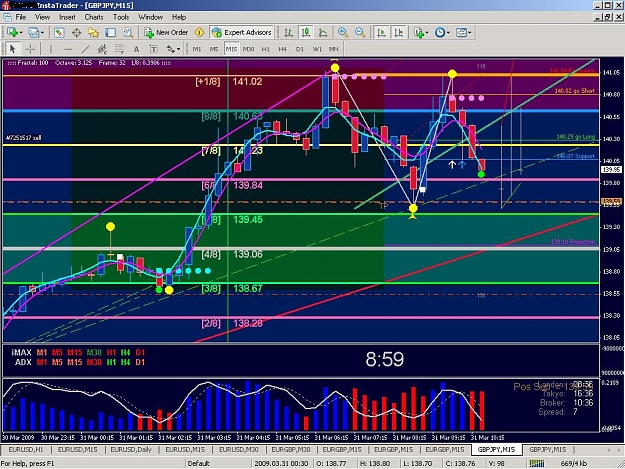Open Market Watch panel icon
The image size is (625, 469).
coord(59,32)
